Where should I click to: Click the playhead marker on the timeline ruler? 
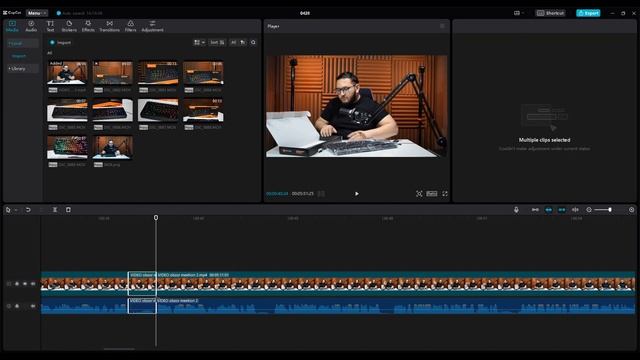(x=156, y=218)
